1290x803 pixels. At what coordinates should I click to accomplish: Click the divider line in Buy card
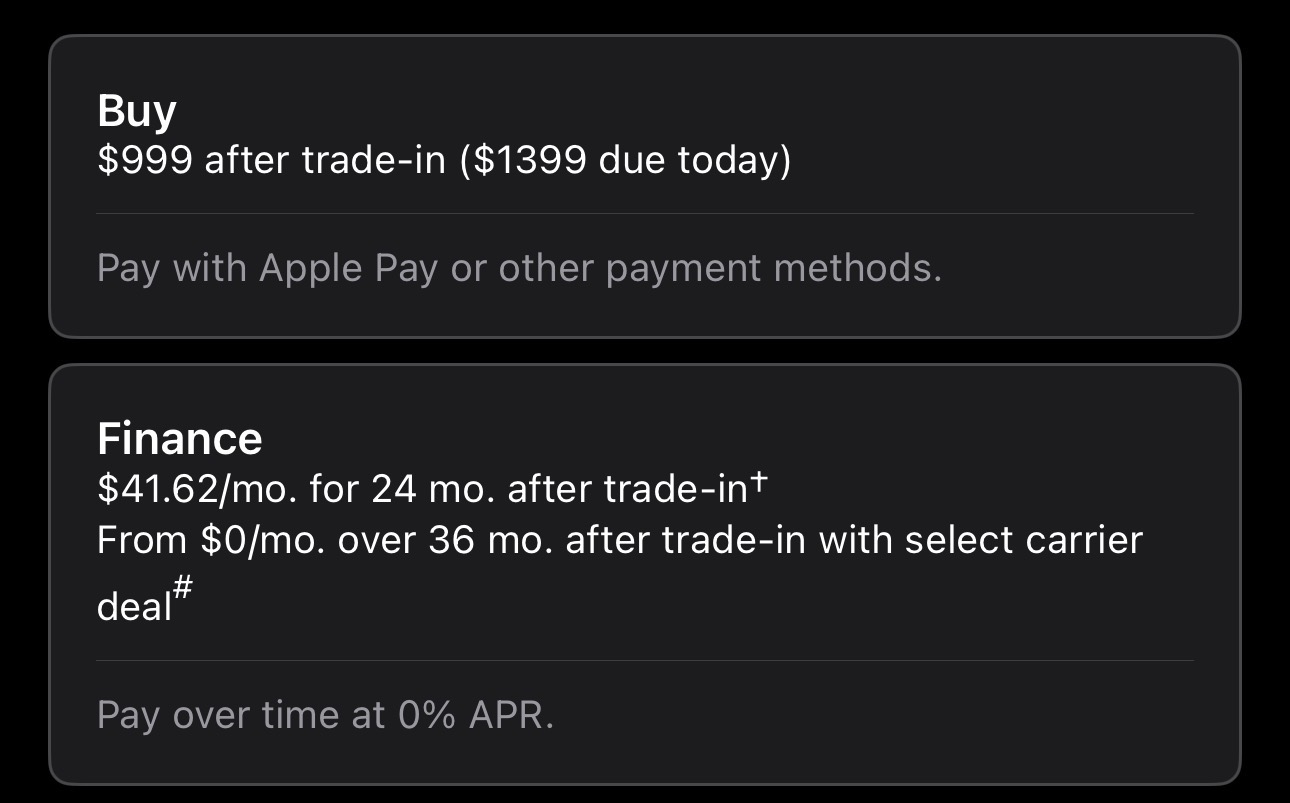pyautogui.click(x=645, y=213)
